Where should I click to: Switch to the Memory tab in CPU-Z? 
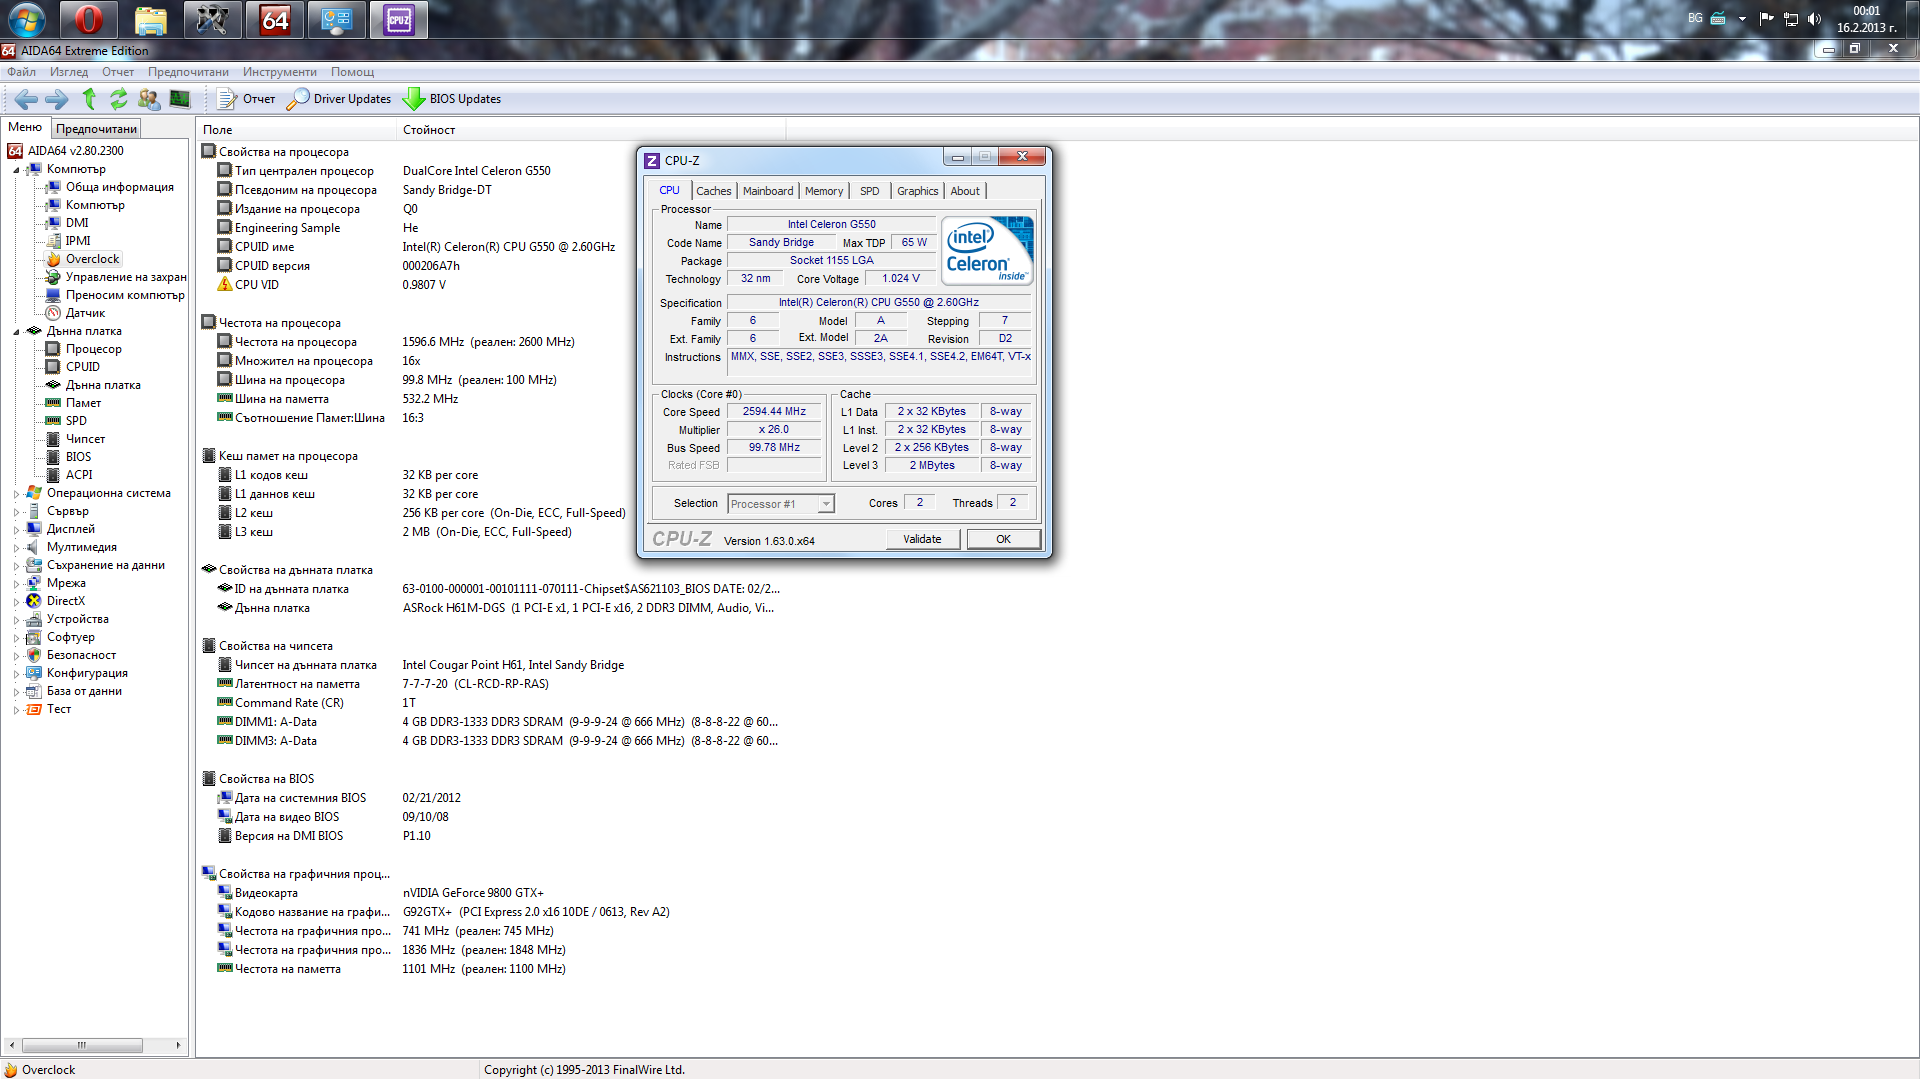point(823,191)
